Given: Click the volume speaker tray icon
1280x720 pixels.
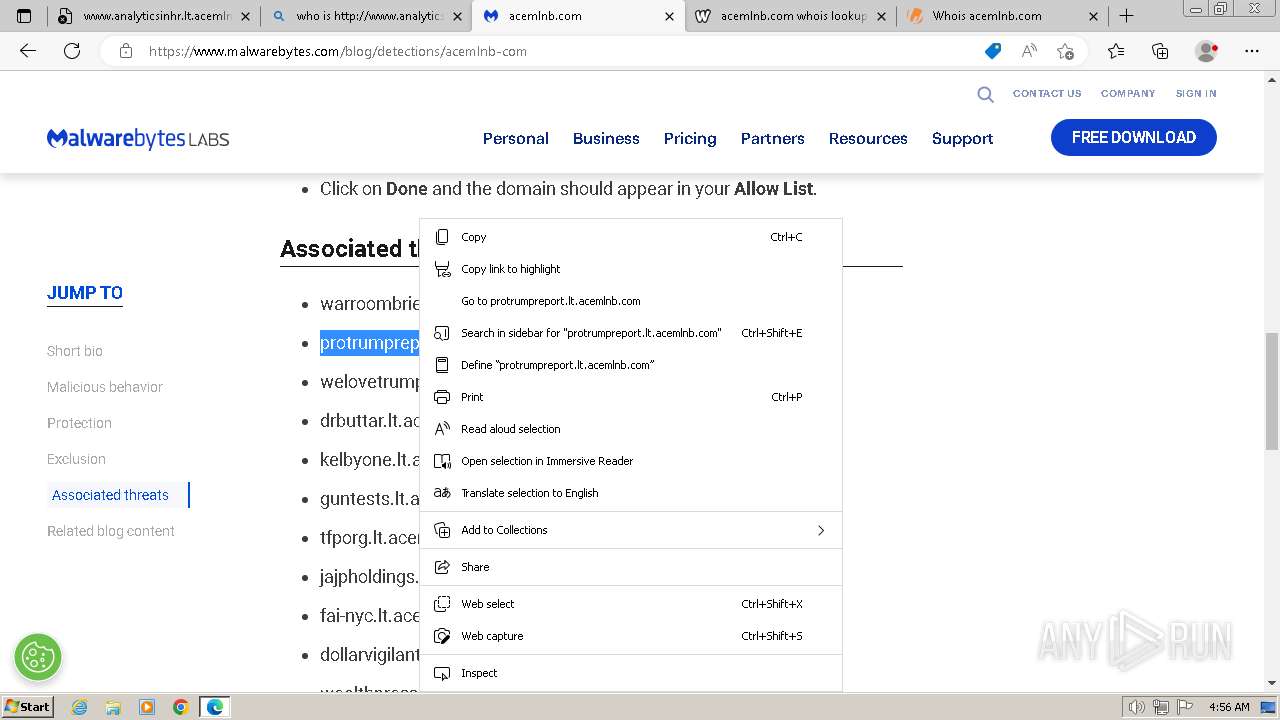Looking at the screenshot, I should pos(1136,707).
